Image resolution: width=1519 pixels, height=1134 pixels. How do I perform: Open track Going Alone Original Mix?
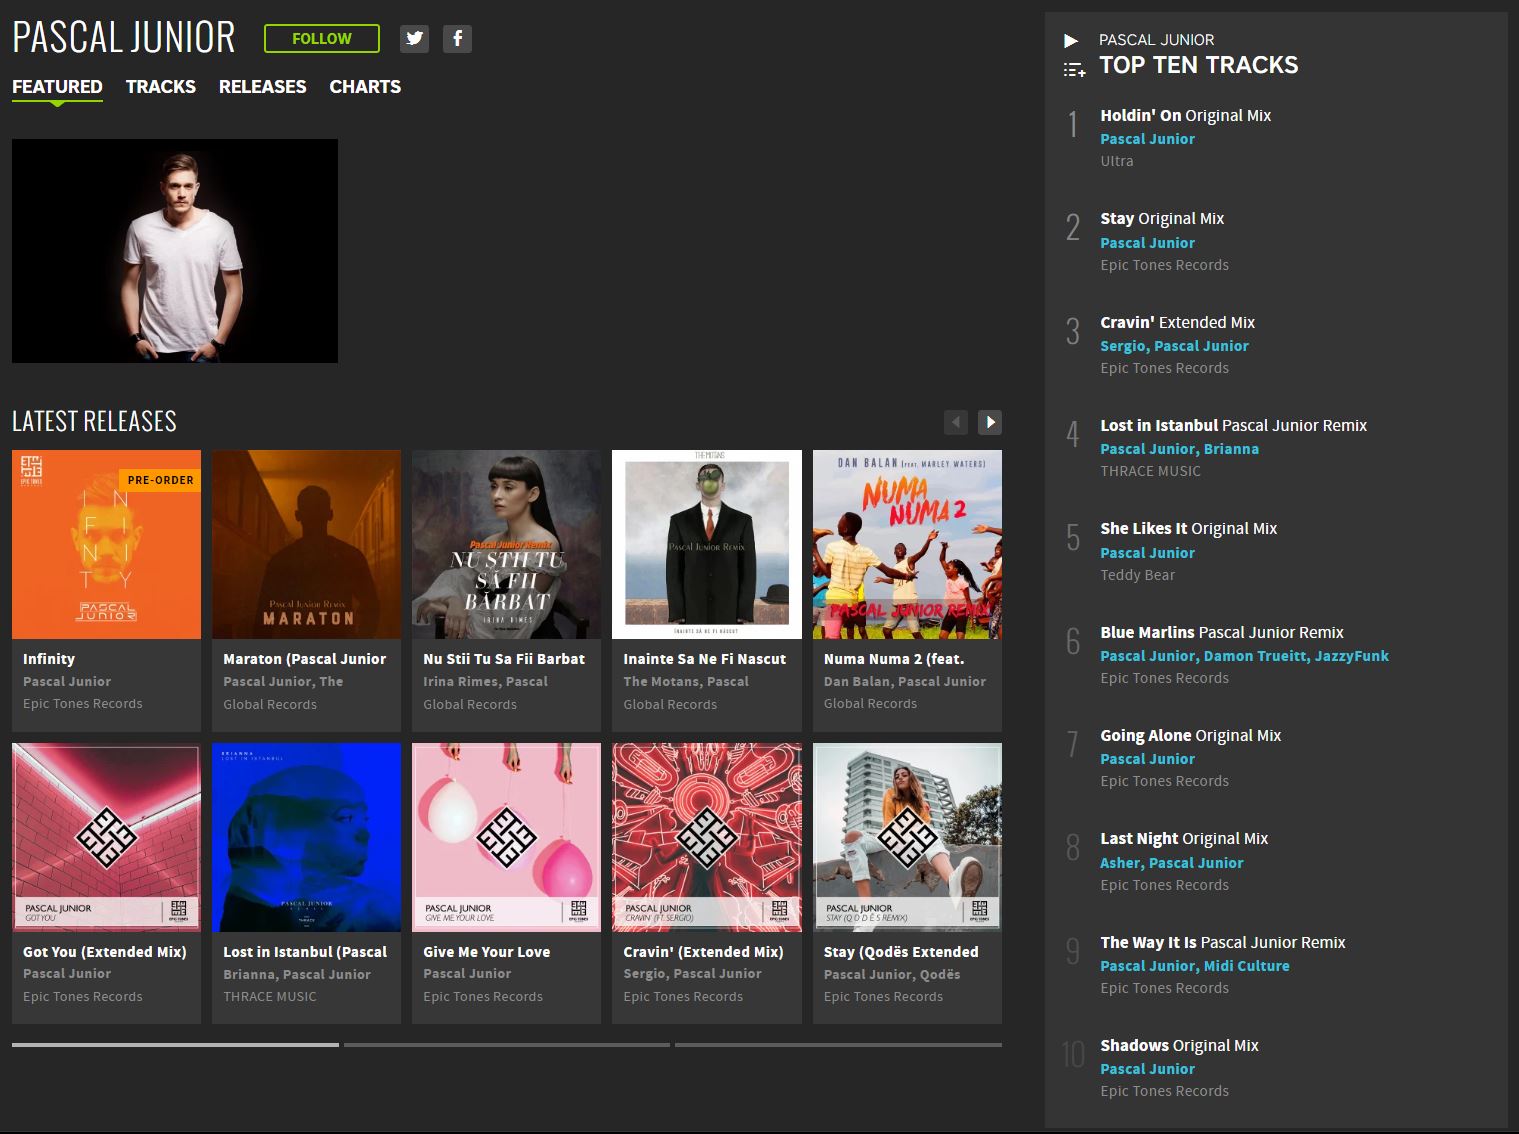(x=1191, y=736)
